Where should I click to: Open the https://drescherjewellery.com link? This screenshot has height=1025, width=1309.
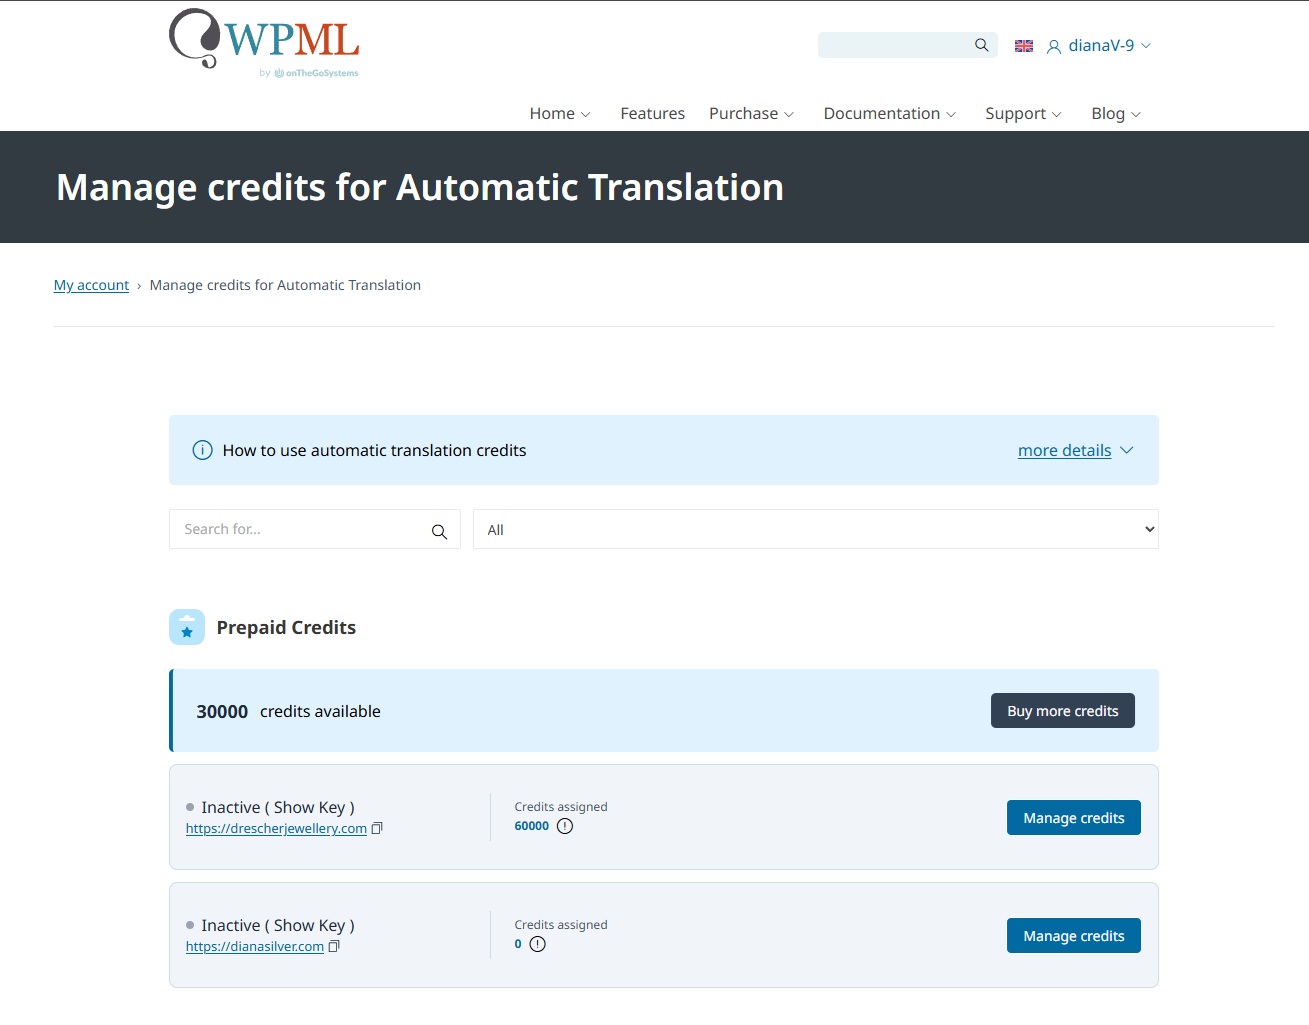click(x=276, y=828)
